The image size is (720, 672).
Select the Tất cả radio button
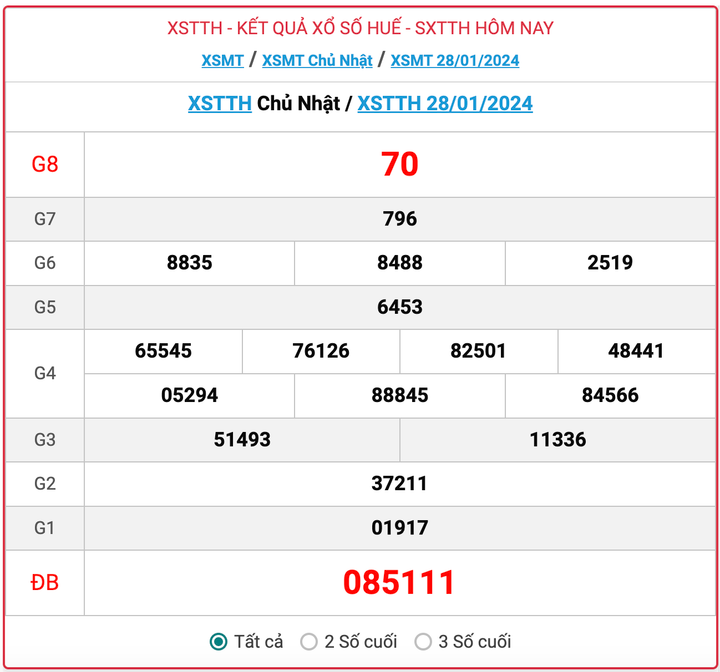(219, 641)
